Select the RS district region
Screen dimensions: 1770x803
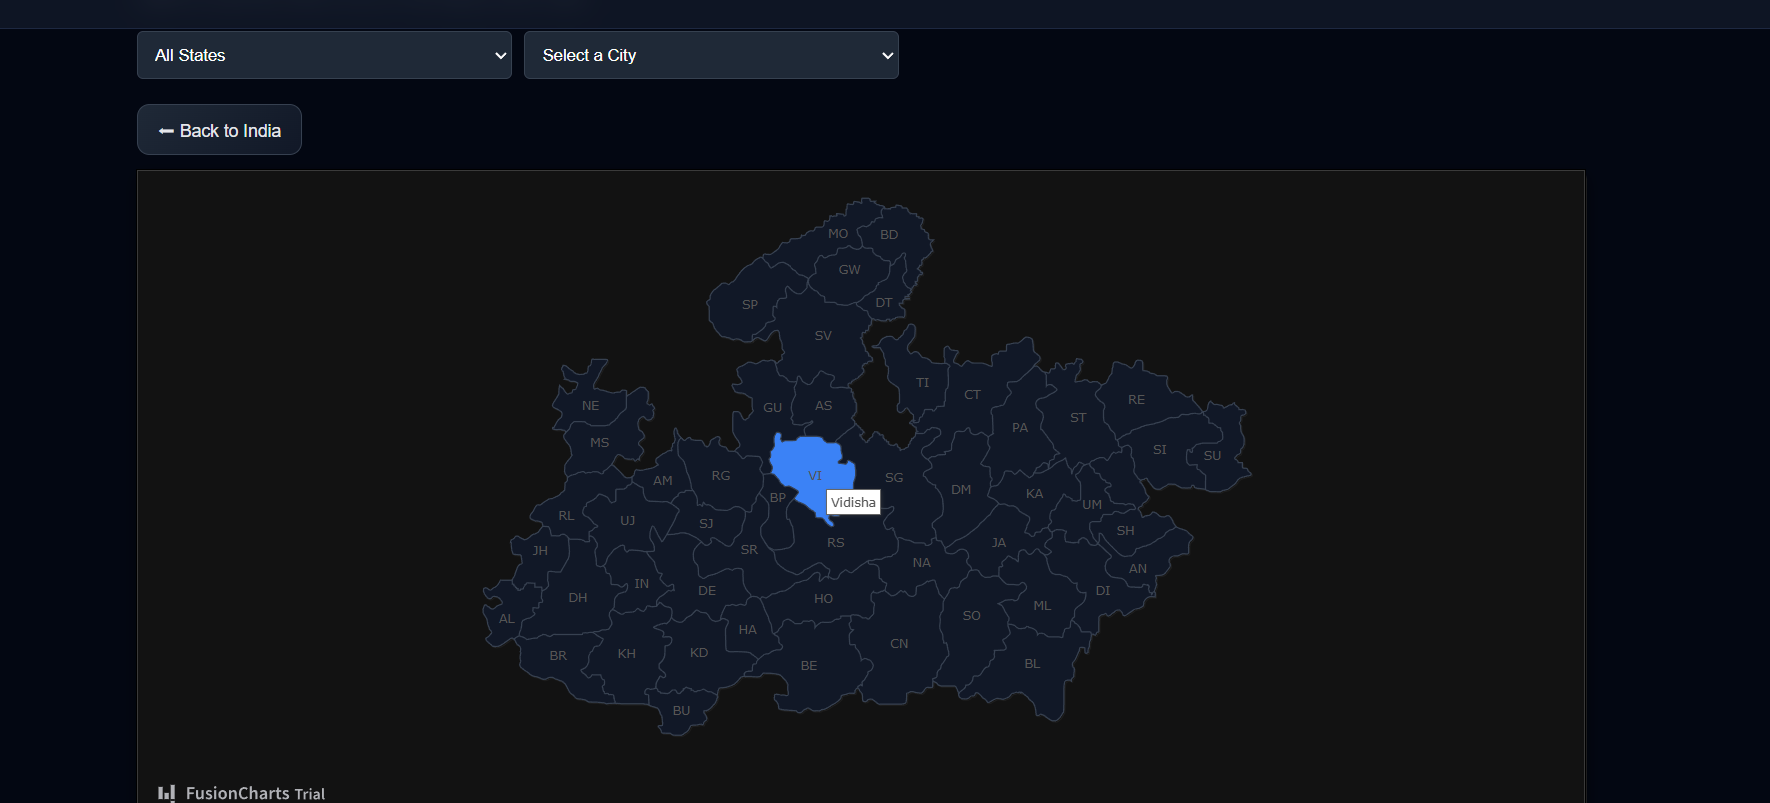[835, 543]
